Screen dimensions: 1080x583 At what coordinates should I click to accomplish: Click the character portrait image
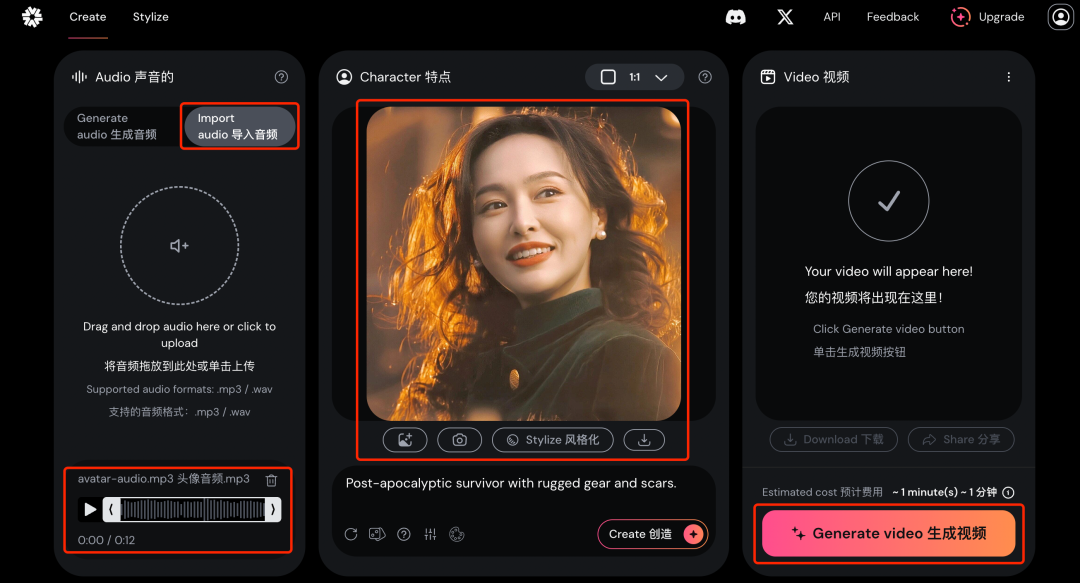tap(523, 263)
